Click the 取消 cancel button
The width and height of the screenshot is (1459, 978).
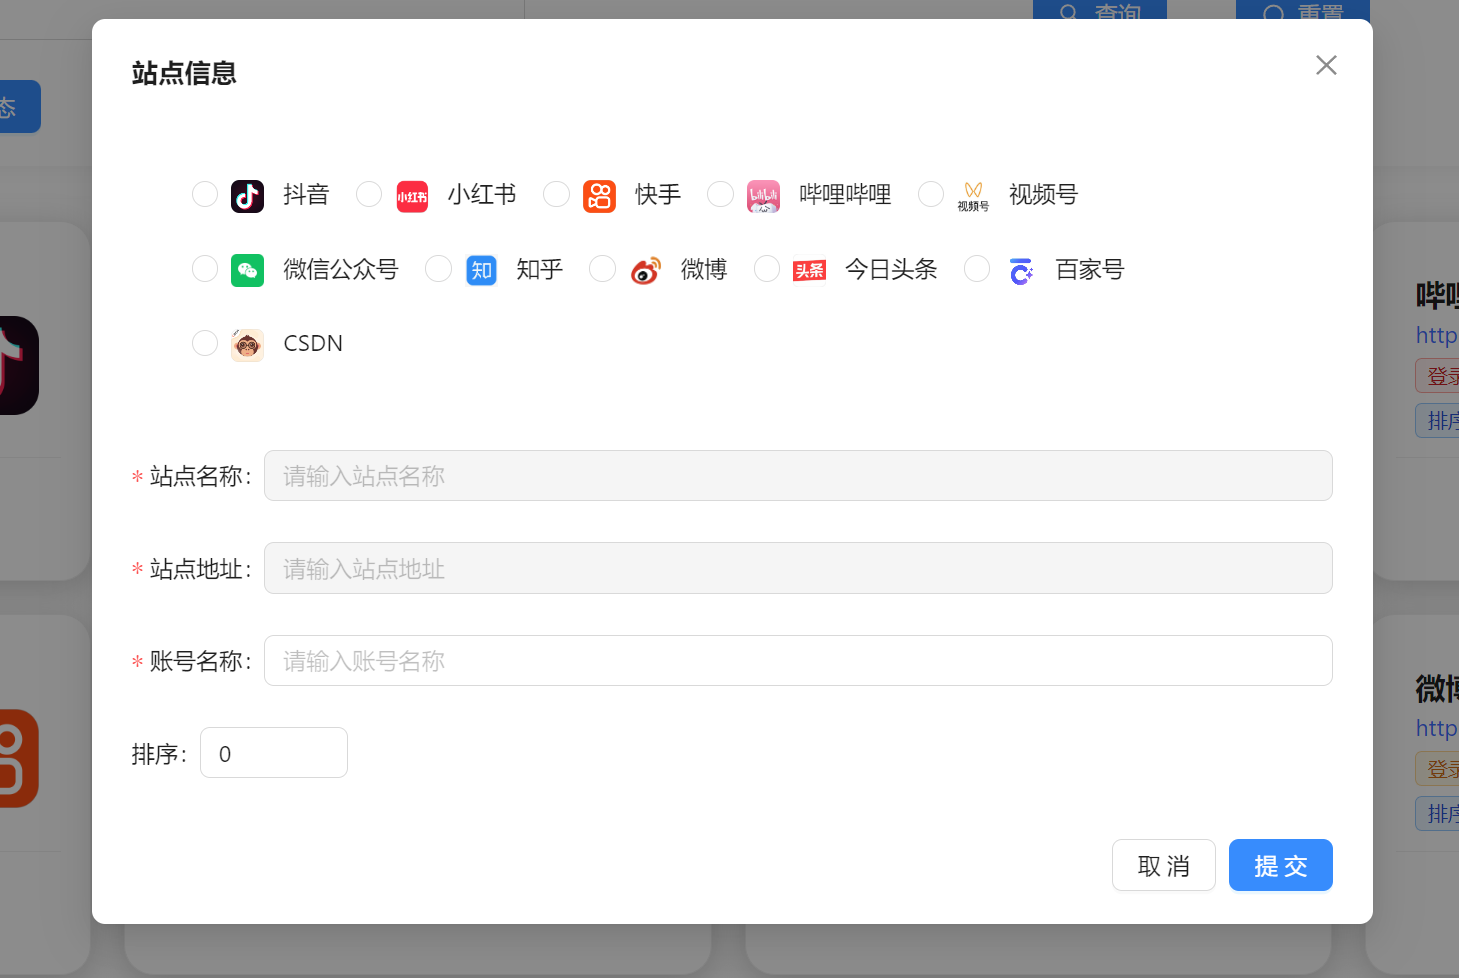[x=1164, y=865]
